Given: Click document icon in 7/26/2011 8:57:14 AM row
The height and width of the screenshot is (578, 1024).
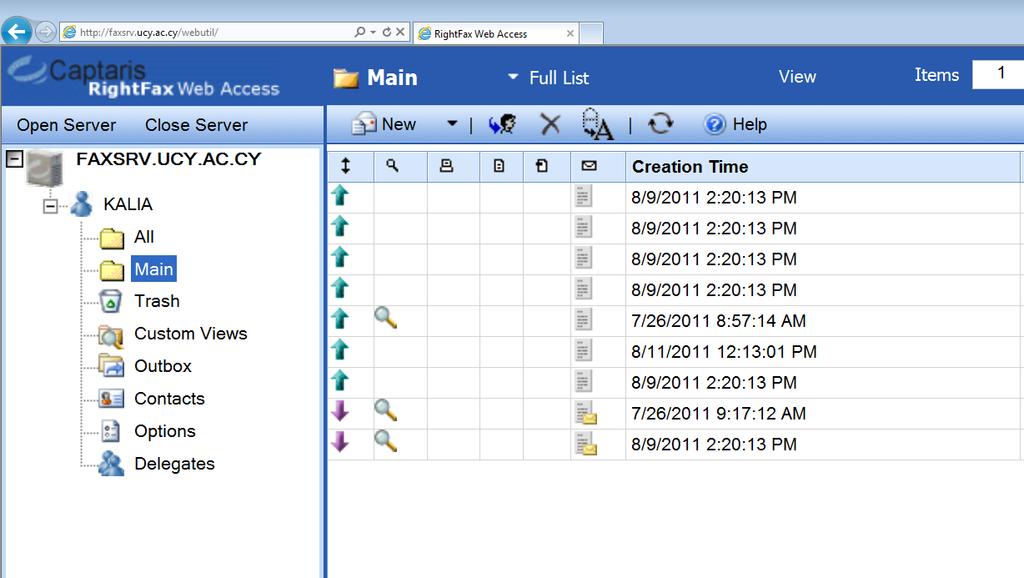Looking at the screenshot, I should click(x=583, y=319).
